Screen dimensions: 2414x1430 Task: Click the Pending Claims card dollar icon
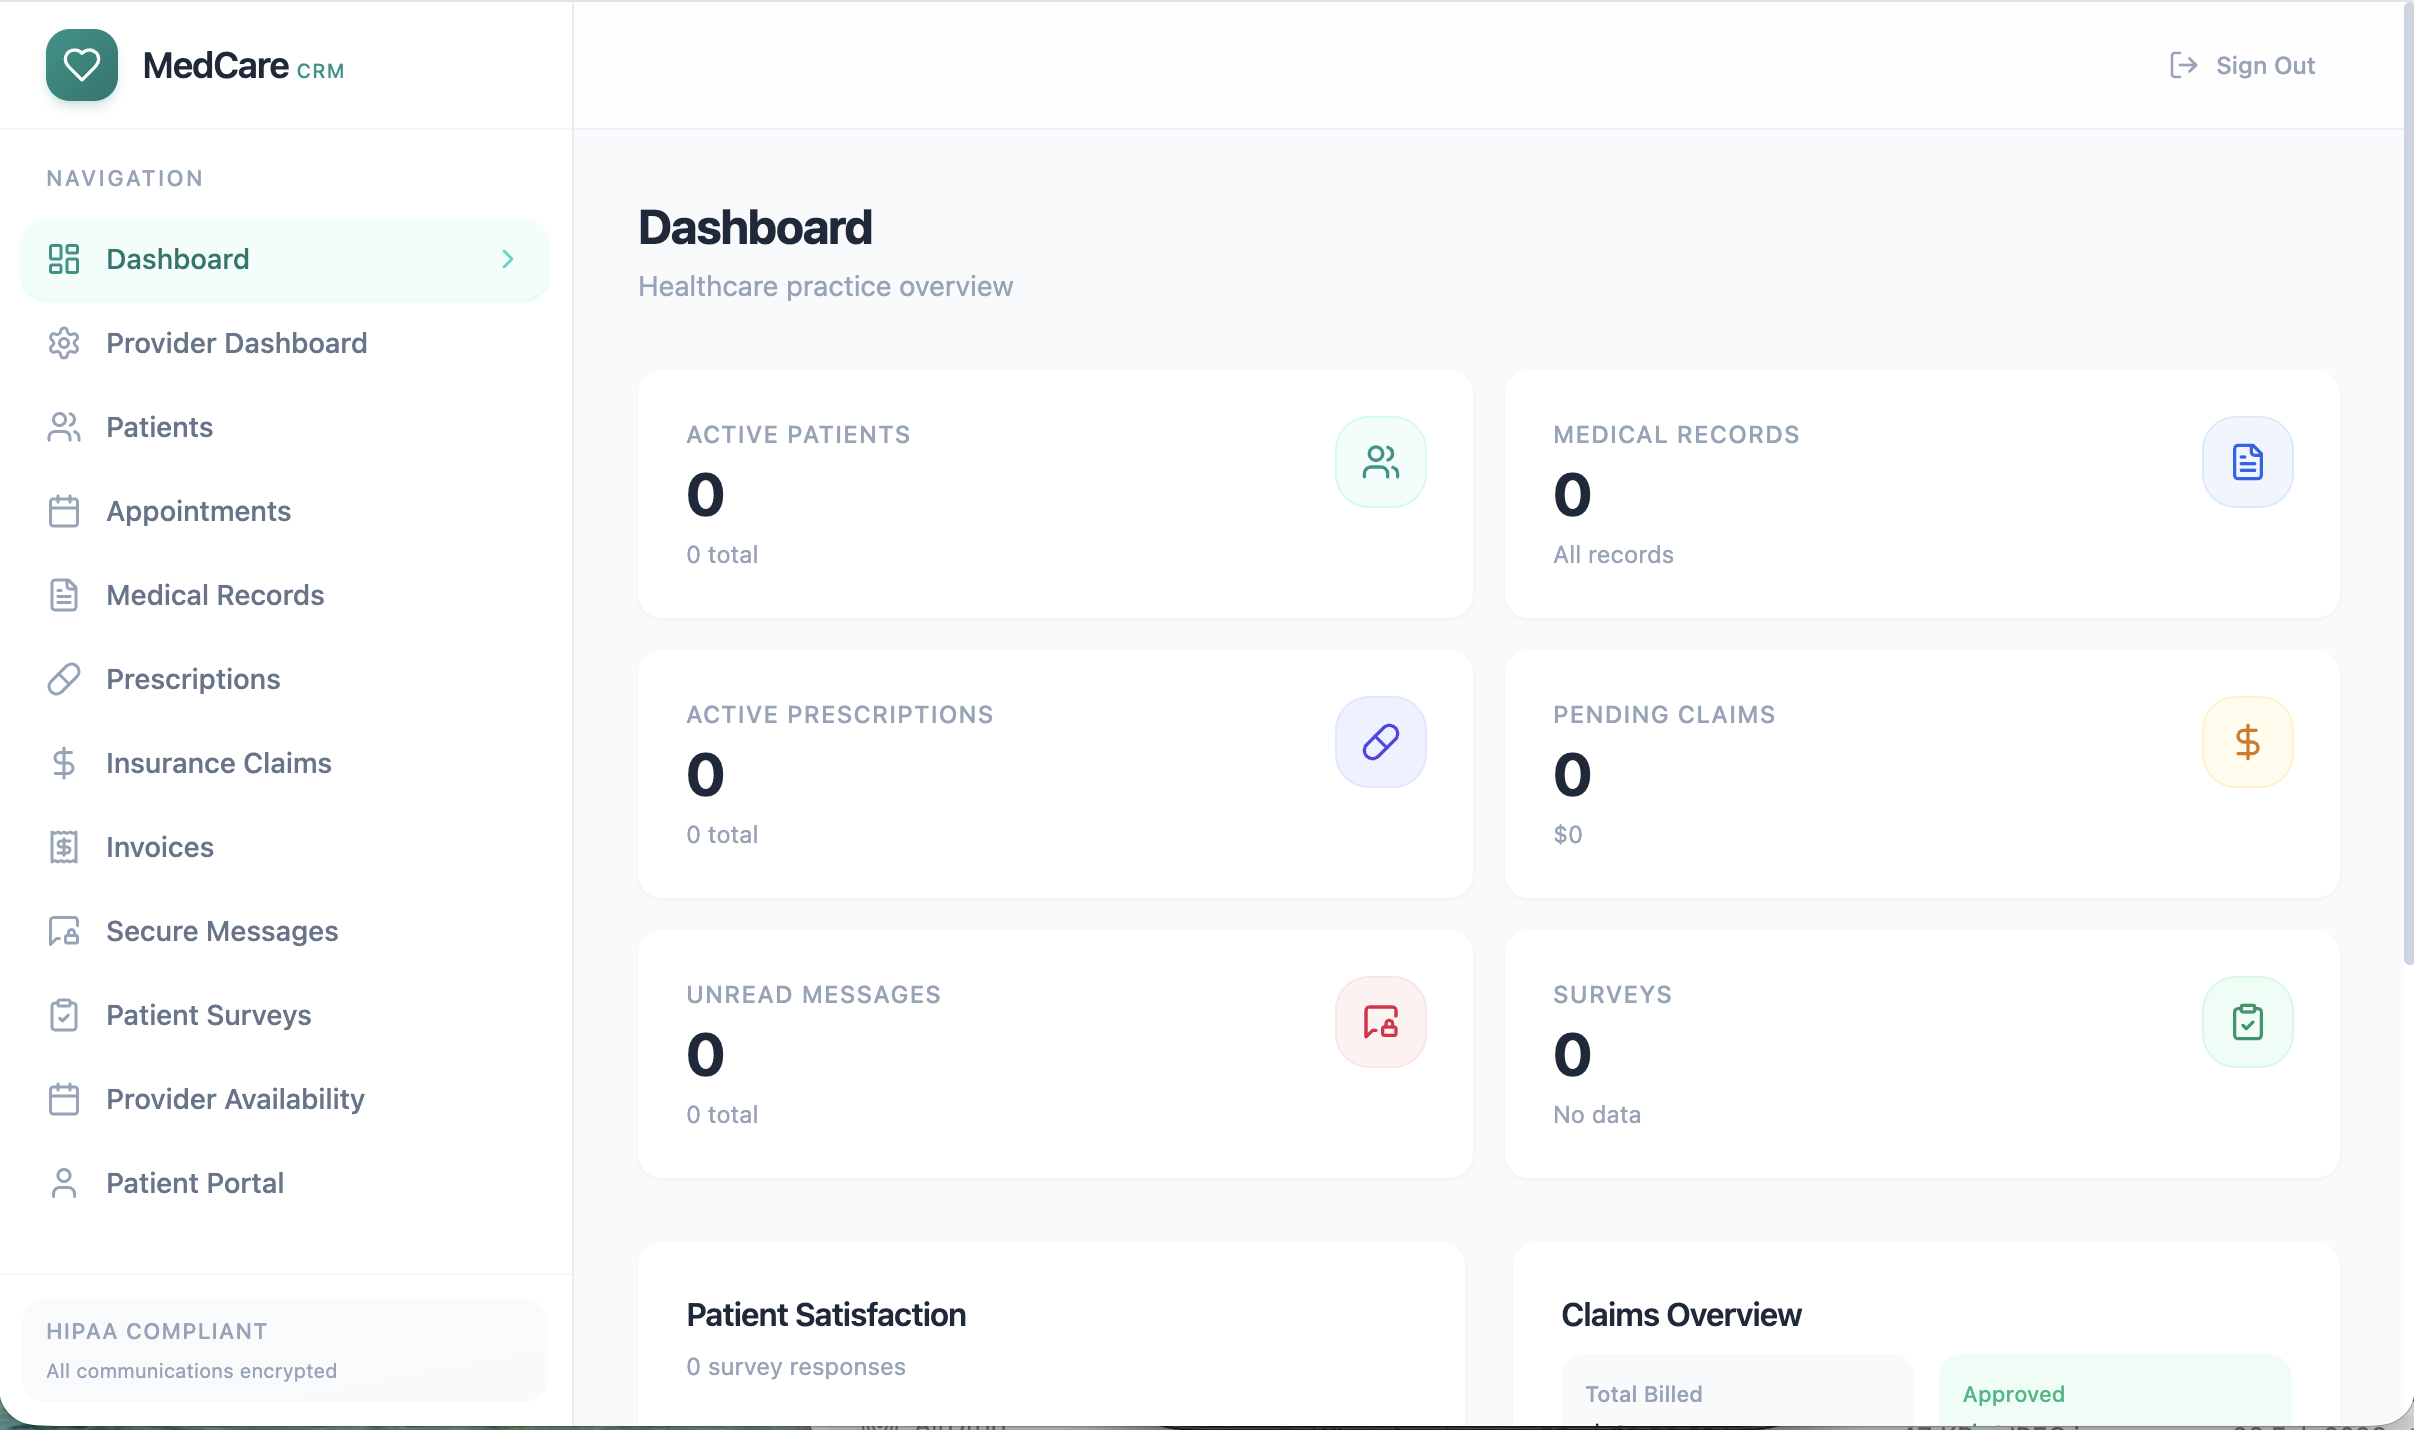2248,742
